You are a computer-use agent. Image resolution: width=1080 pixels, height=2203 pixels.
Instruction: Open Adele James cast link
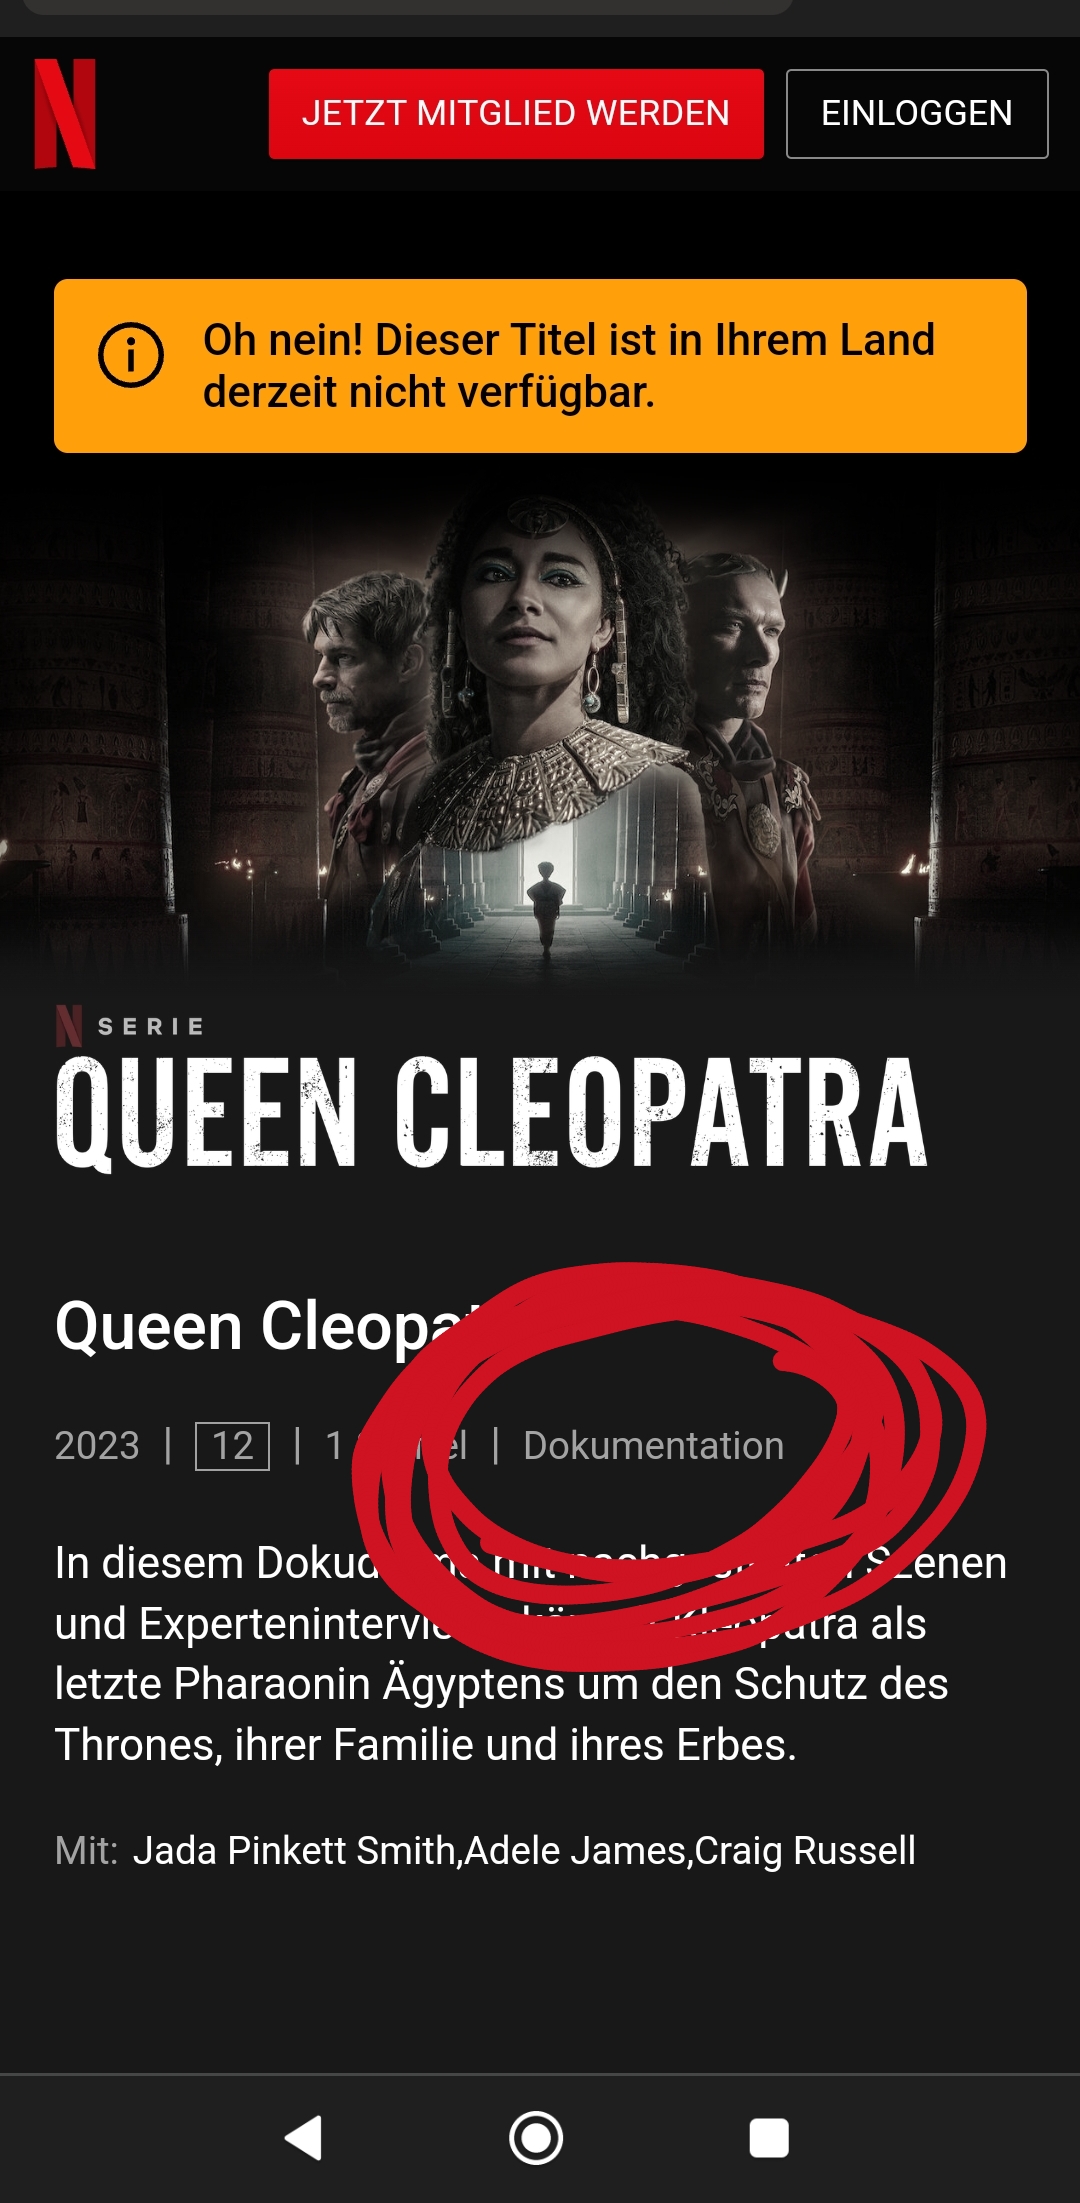tap(575, 1851)
